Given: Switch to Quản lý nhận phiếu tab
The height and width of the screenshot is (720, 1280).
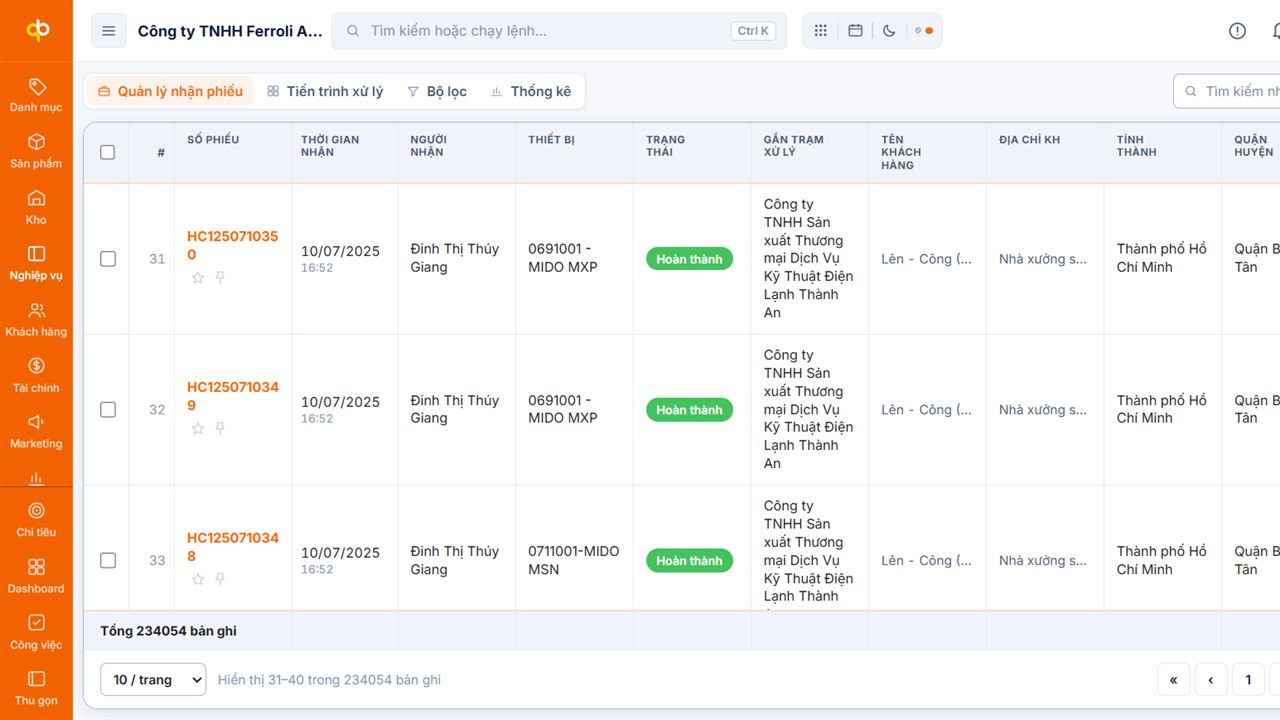Looking at the screenshot, I should [170, 91].
